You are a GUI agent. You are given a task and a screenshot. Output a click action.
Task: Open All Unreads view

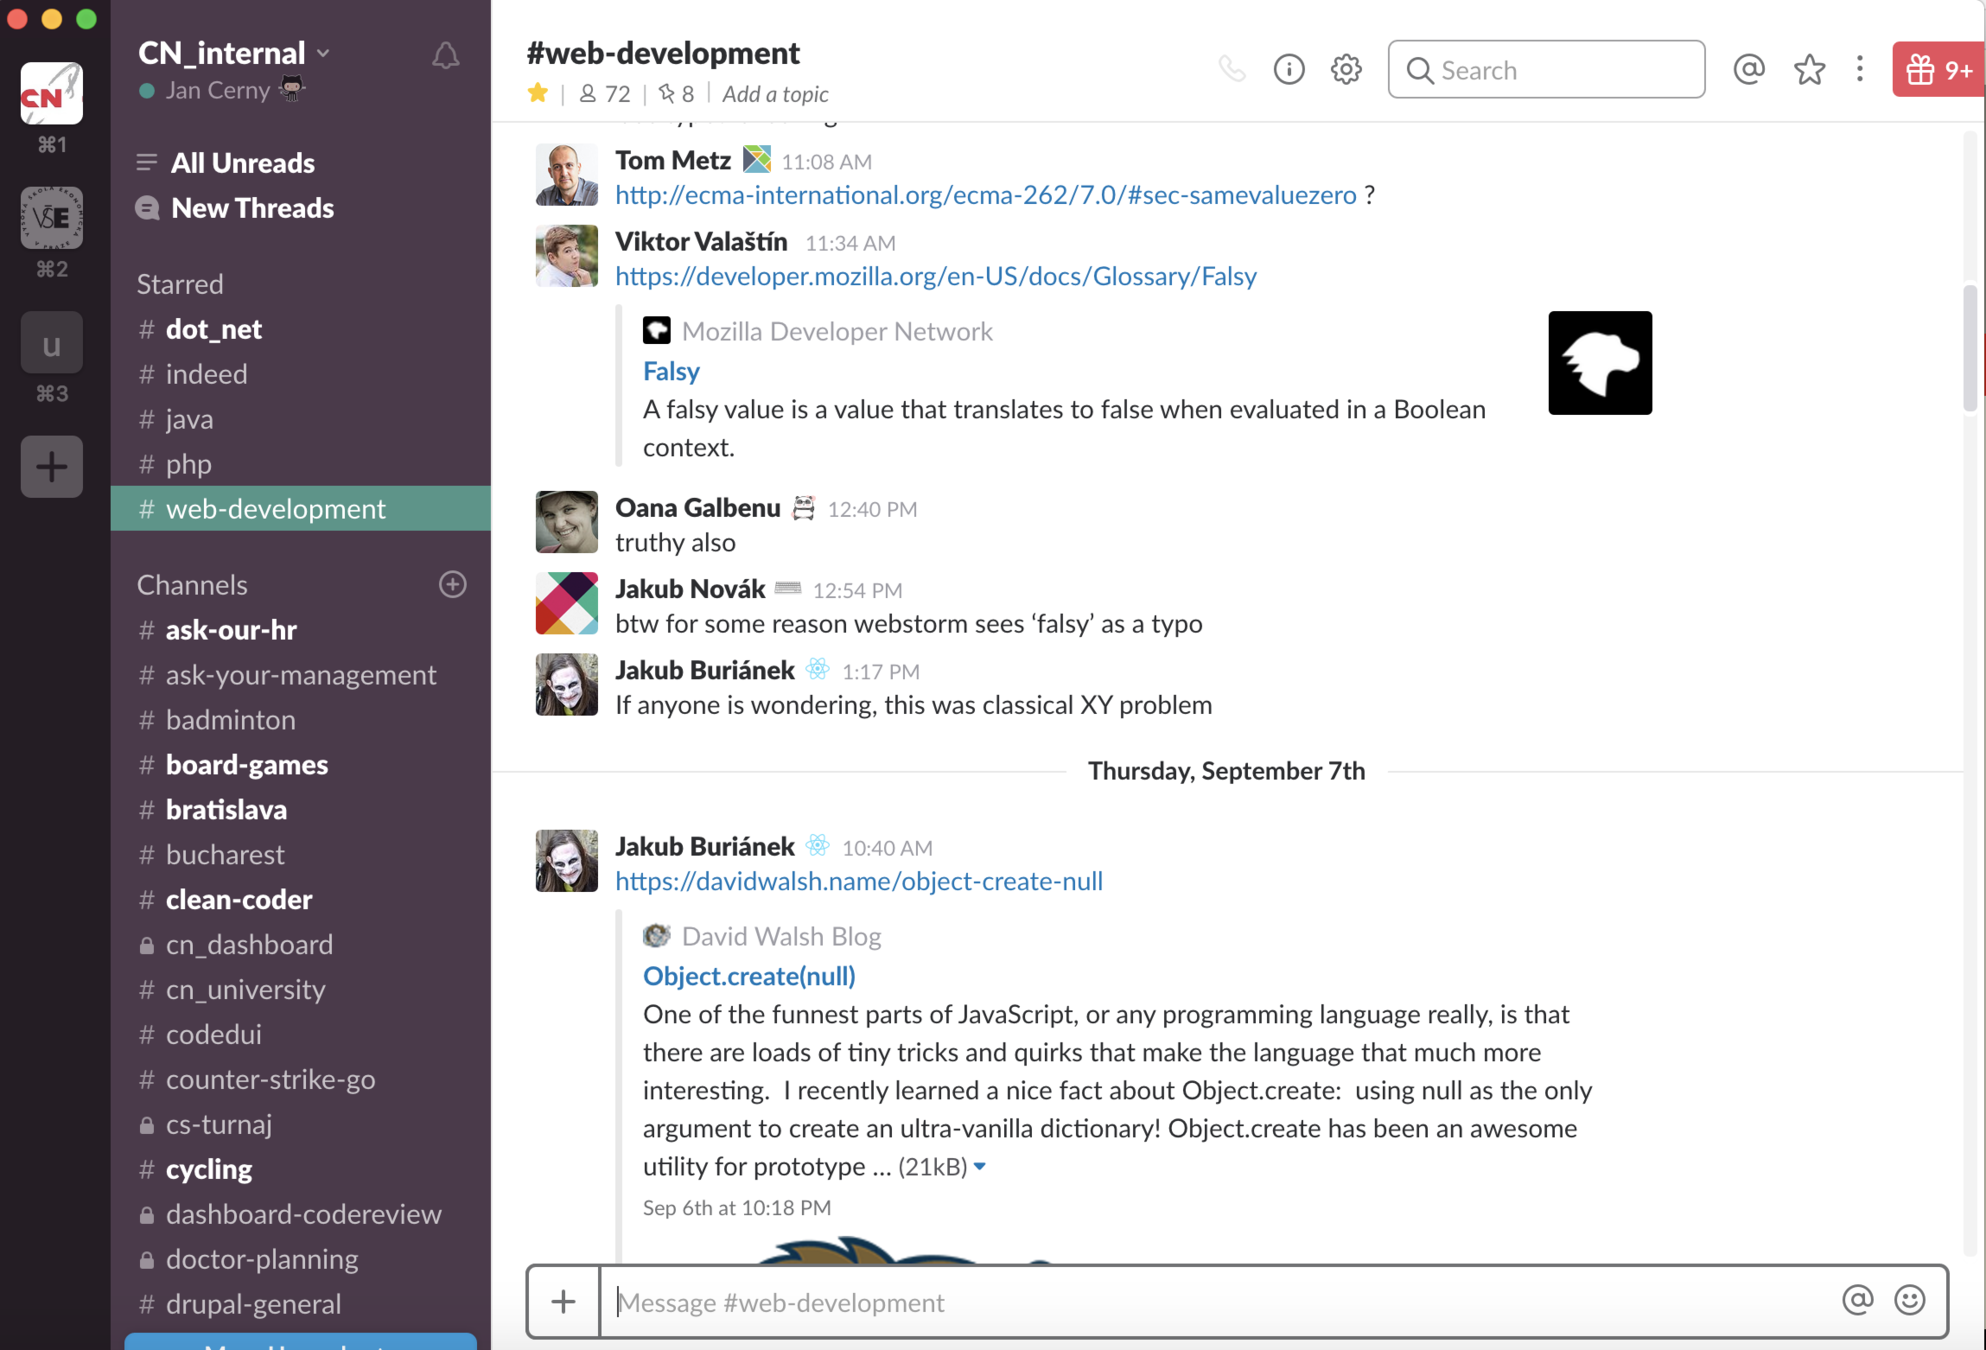pos(242,162)
